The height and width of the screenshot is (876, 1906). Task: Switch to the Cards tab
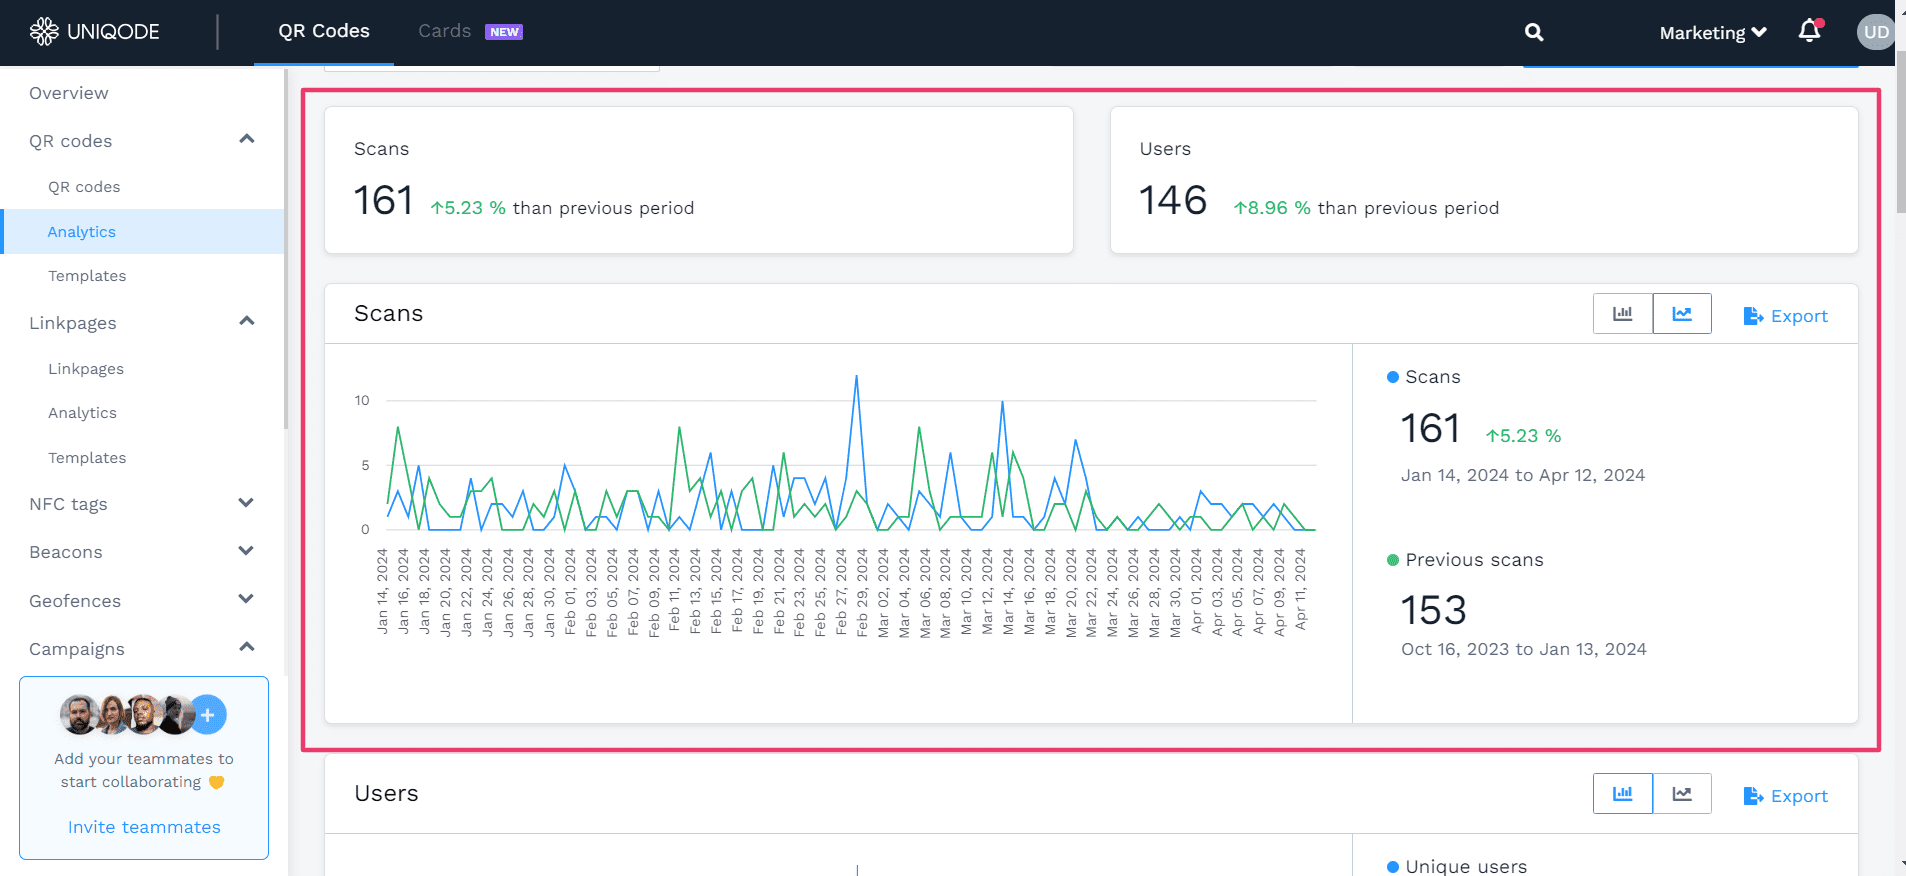coord(445,31)
